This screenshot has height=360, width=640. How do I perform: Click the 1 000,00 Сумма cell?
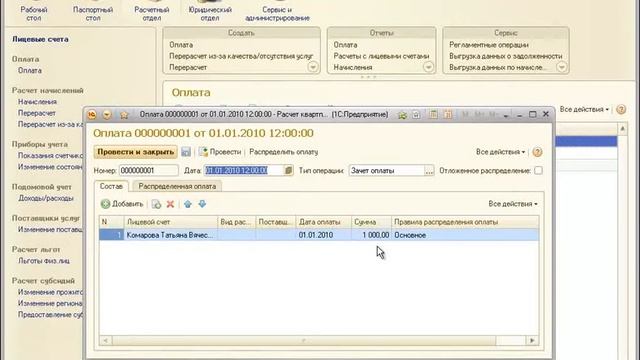point(371,235)
